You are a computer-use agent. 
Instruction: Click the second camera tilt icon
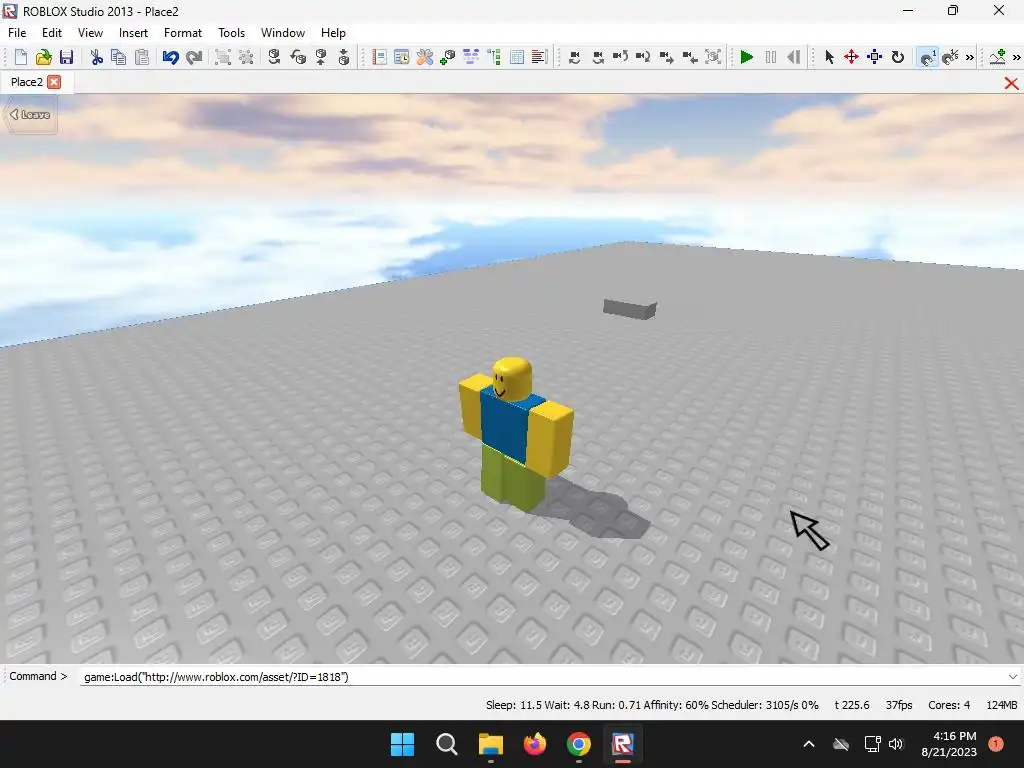[598, 57]
